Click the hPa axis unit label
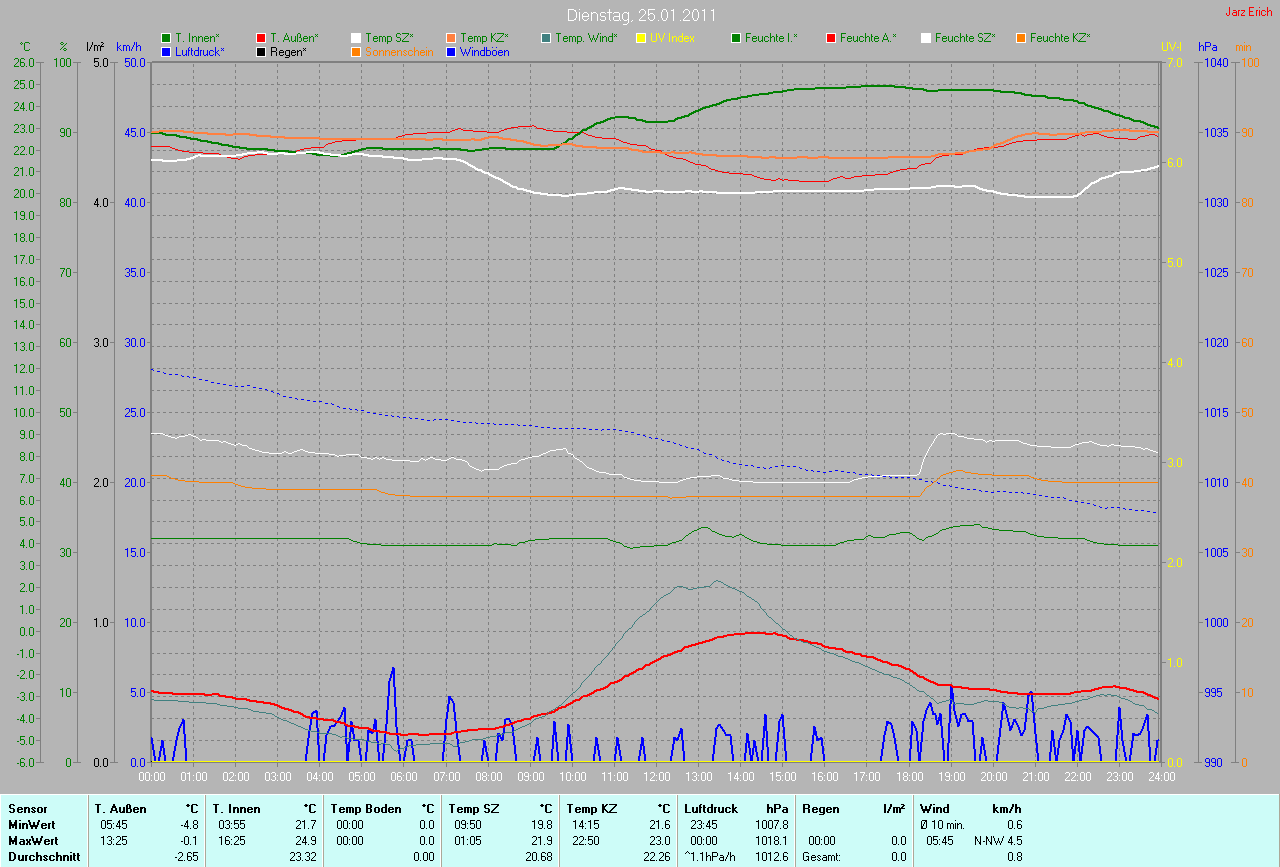The image size is (1280, 867). [x=1207, y=47]
